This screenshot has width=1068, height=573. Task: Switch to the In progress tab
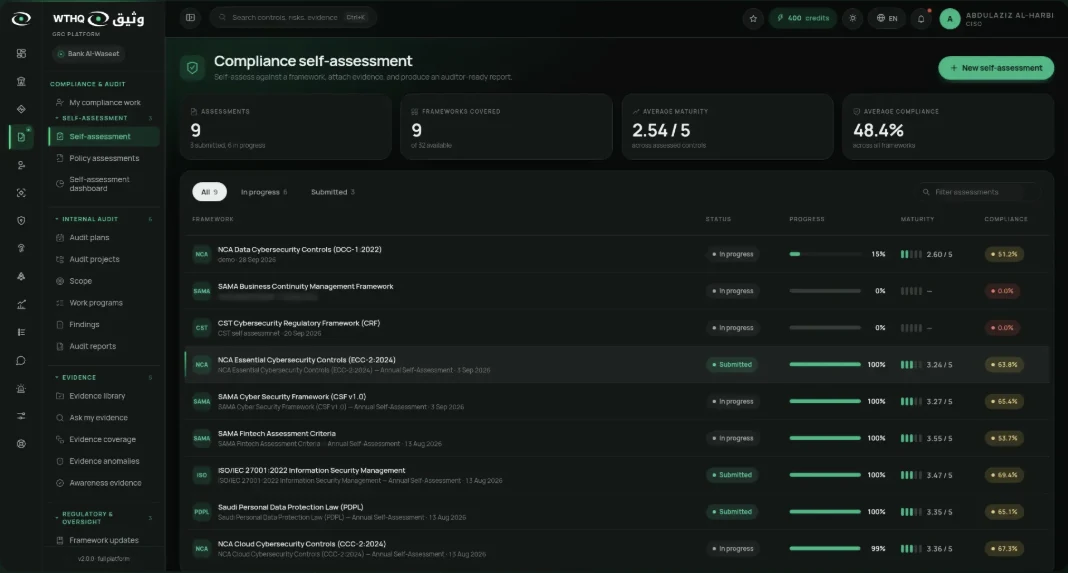tap(264, 192)
